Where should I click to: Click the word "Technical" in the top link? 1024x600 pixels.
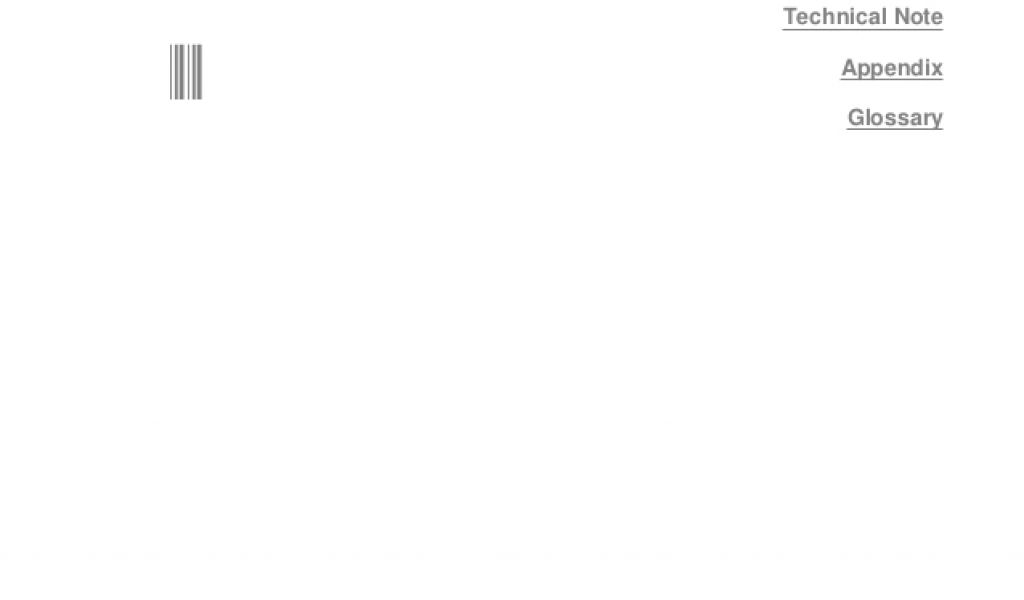[x=835, y=16]
